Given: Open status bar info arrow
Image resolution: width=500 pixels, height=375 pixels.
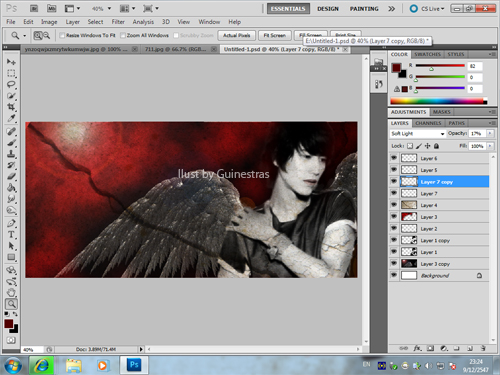Looking at the screenshot, I should (x=141, y=349).
